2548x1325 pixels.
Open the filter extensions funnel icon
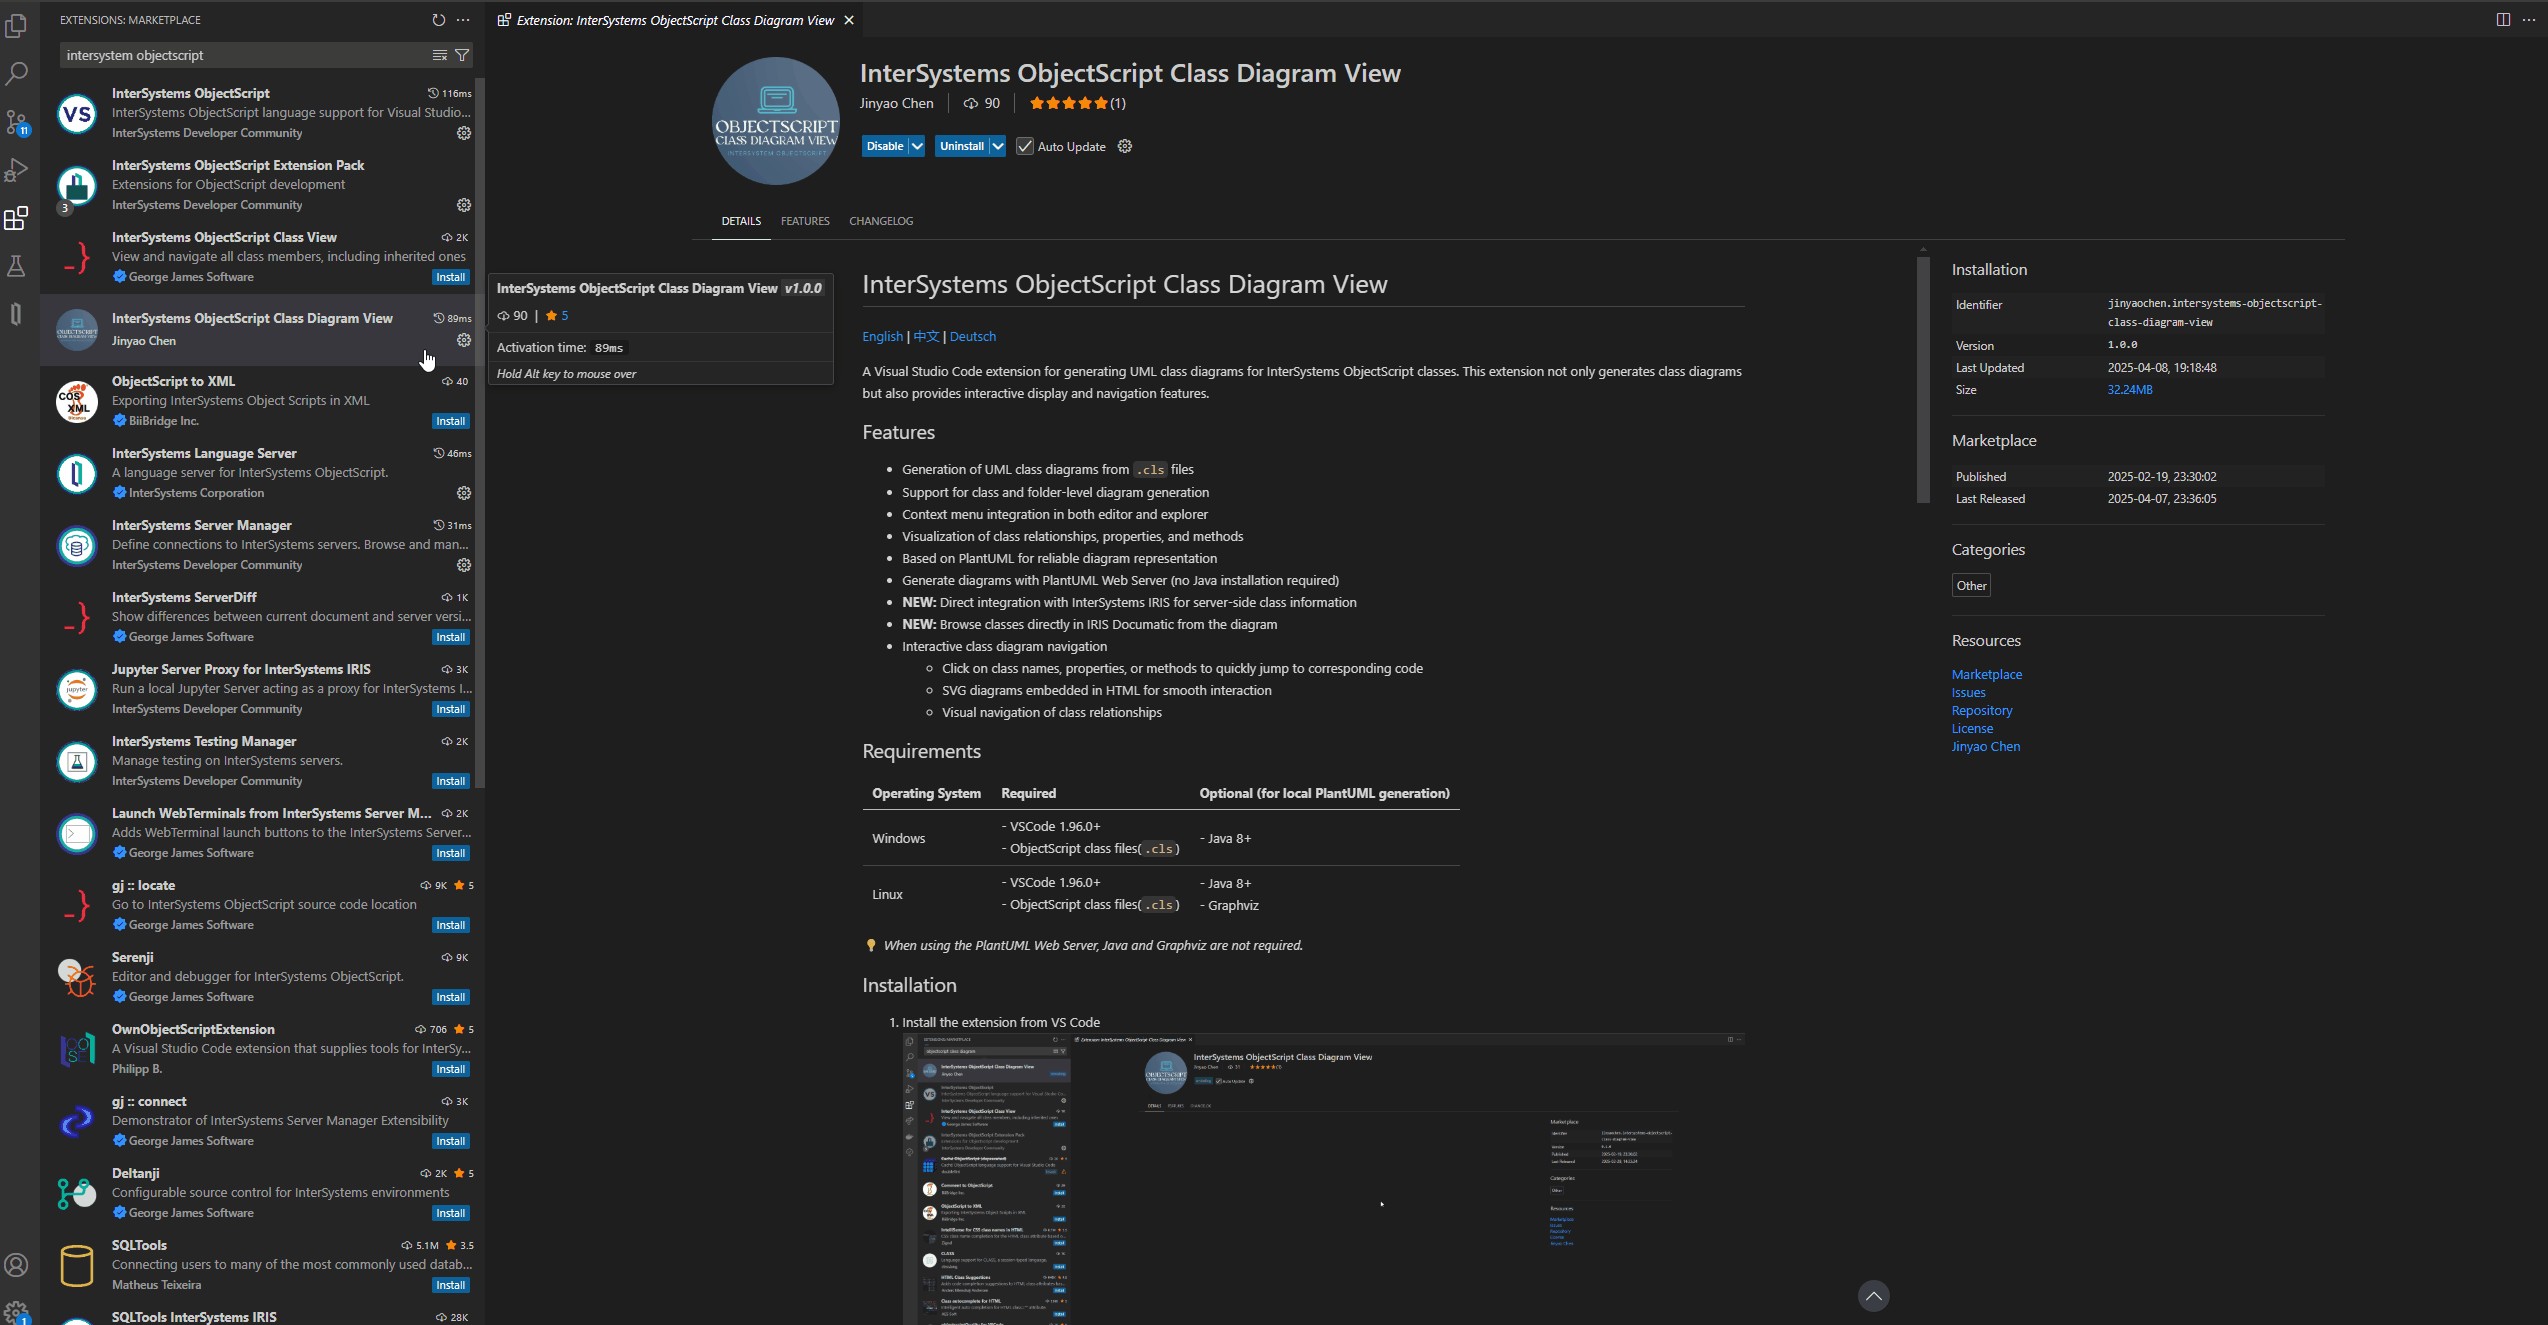(461, 55)
